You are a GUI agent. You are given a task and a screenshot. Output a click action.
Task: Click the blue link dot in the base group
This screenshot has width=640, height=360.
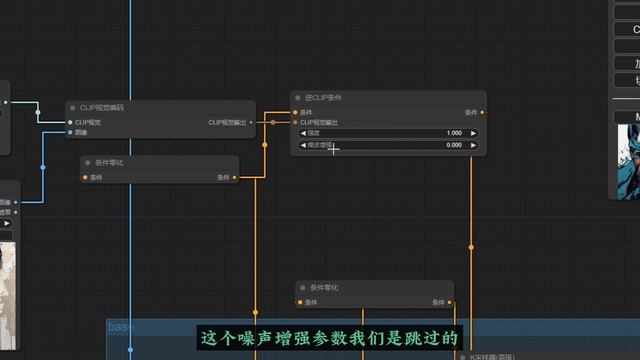130,350
